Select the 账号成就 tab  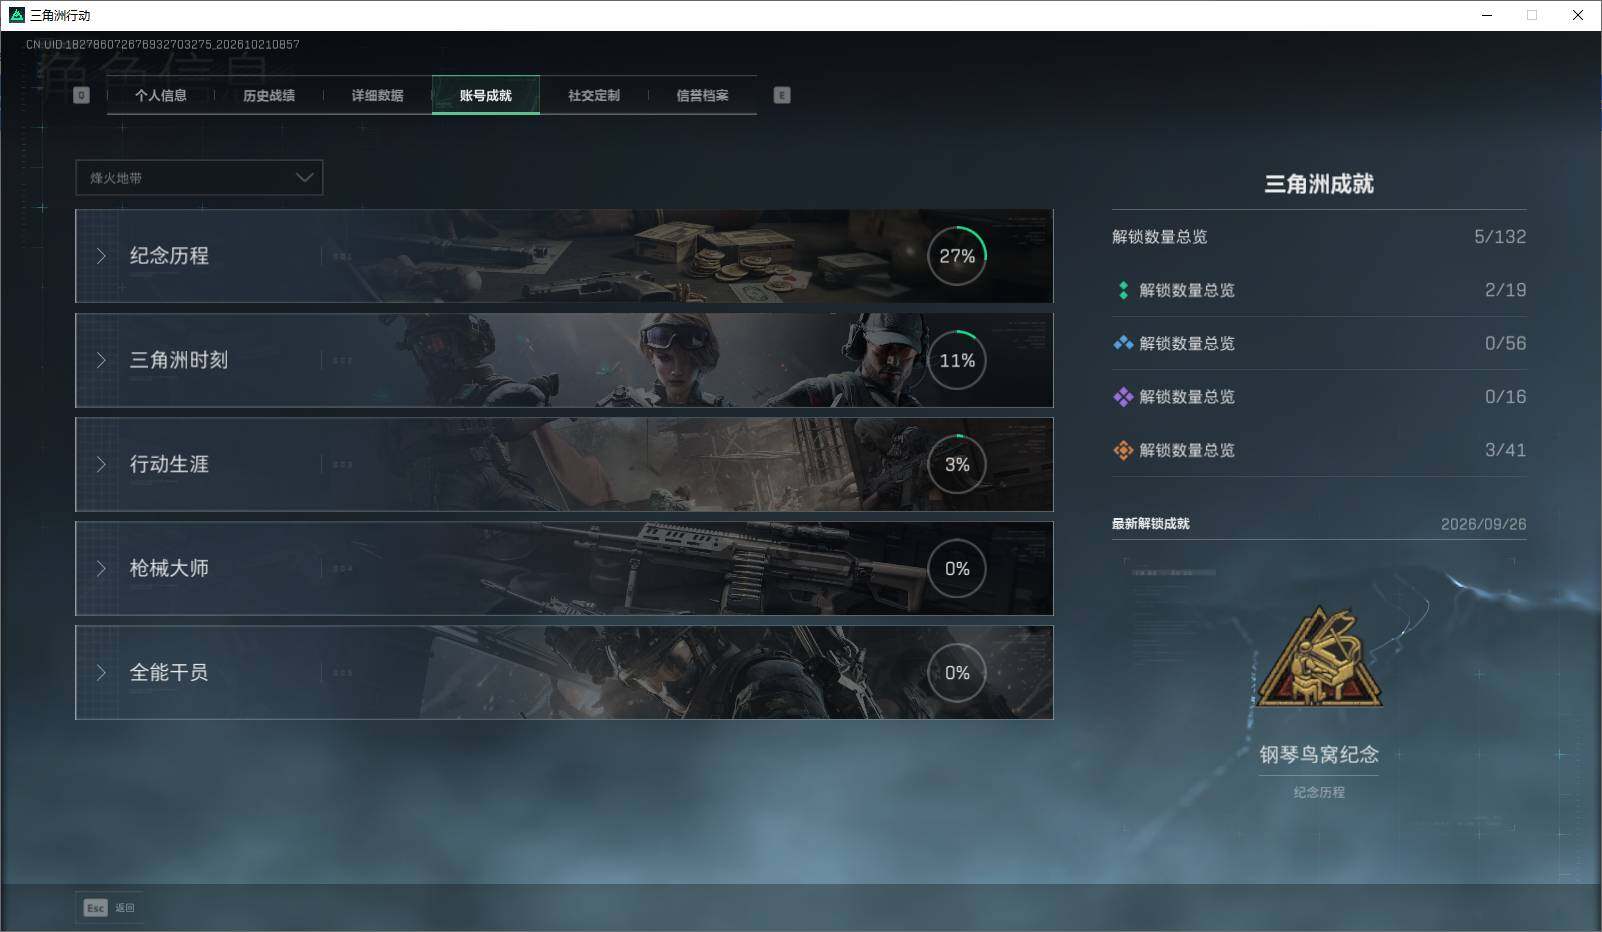tap(486, 95)
